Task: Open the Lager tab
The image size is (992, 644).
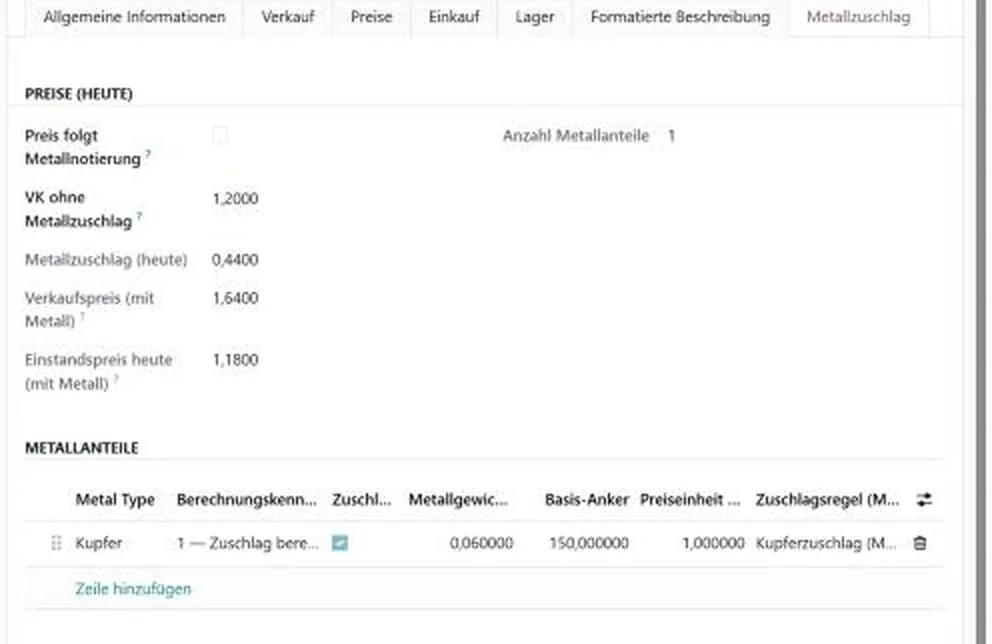Action: point(535,17)
